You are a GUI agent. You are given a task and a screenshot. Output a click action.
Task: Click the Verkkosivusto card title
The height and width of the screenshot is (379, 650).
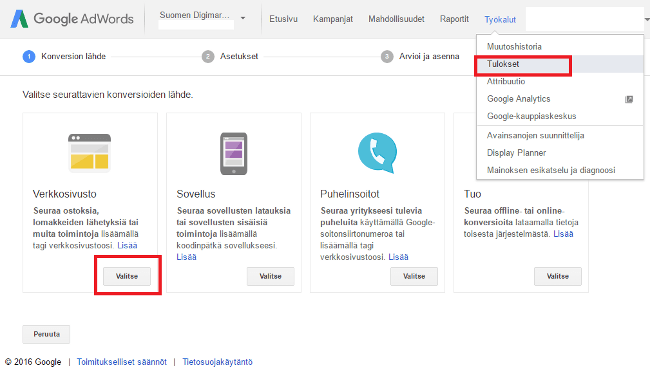pyautogui.click(x=65, y=194)
